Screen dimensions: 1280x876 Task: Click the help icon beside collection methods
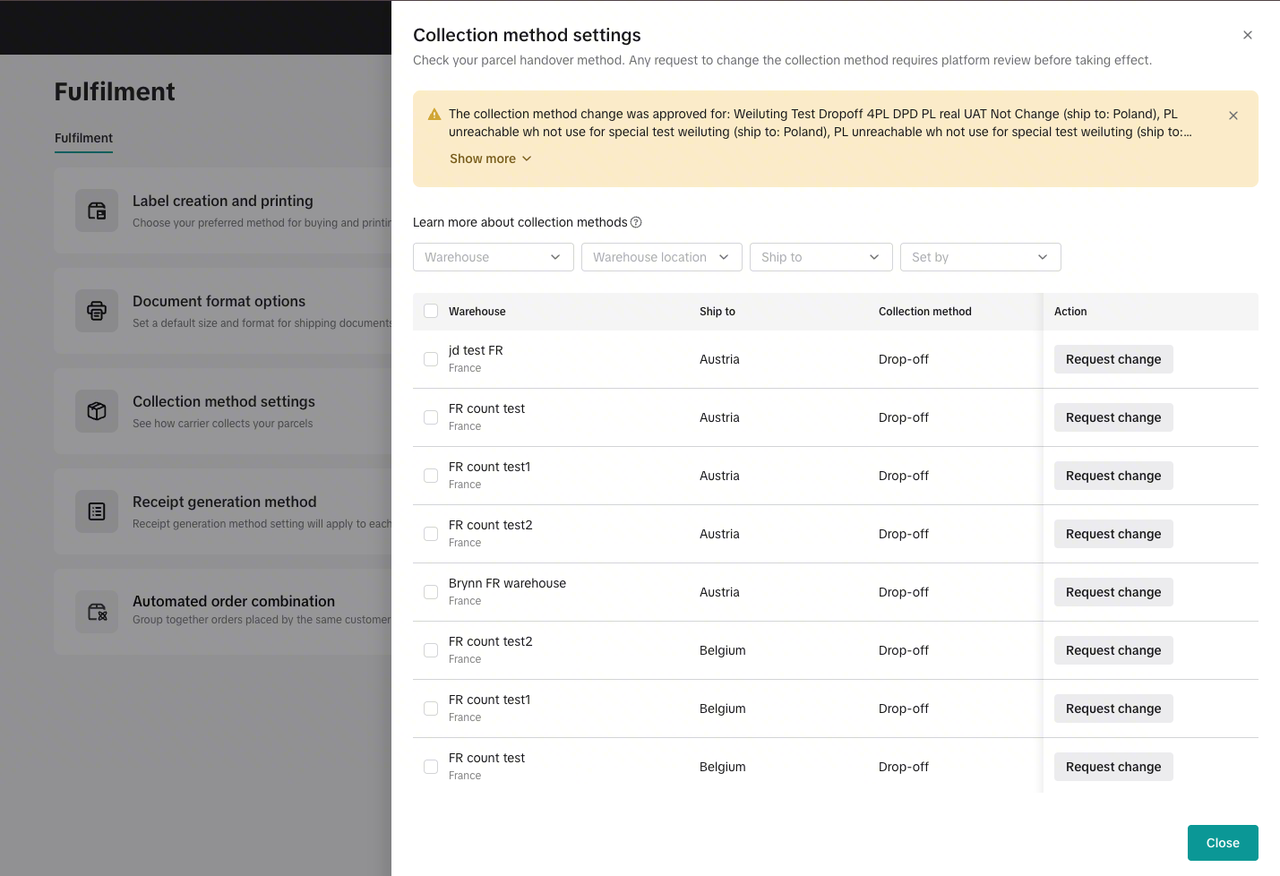[636, 222]
